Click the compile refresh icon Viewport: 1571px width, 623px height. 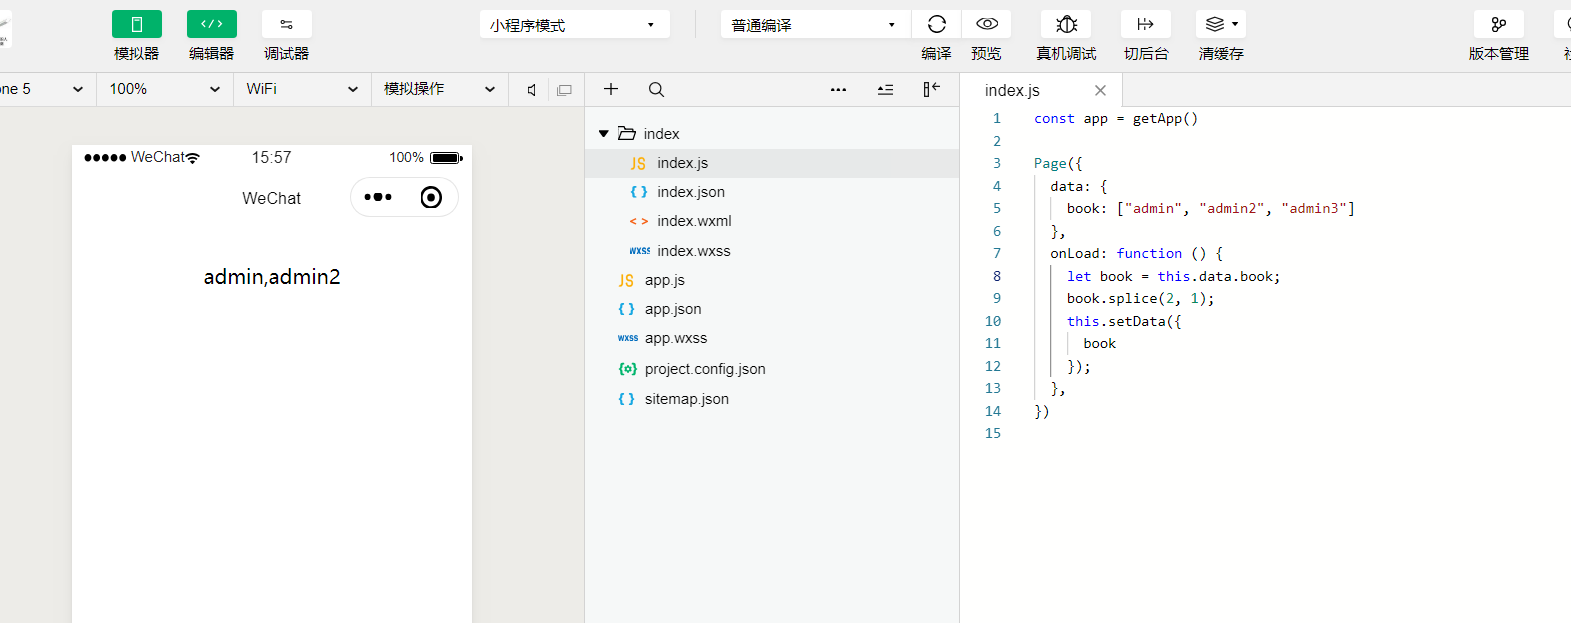point(936,24)
